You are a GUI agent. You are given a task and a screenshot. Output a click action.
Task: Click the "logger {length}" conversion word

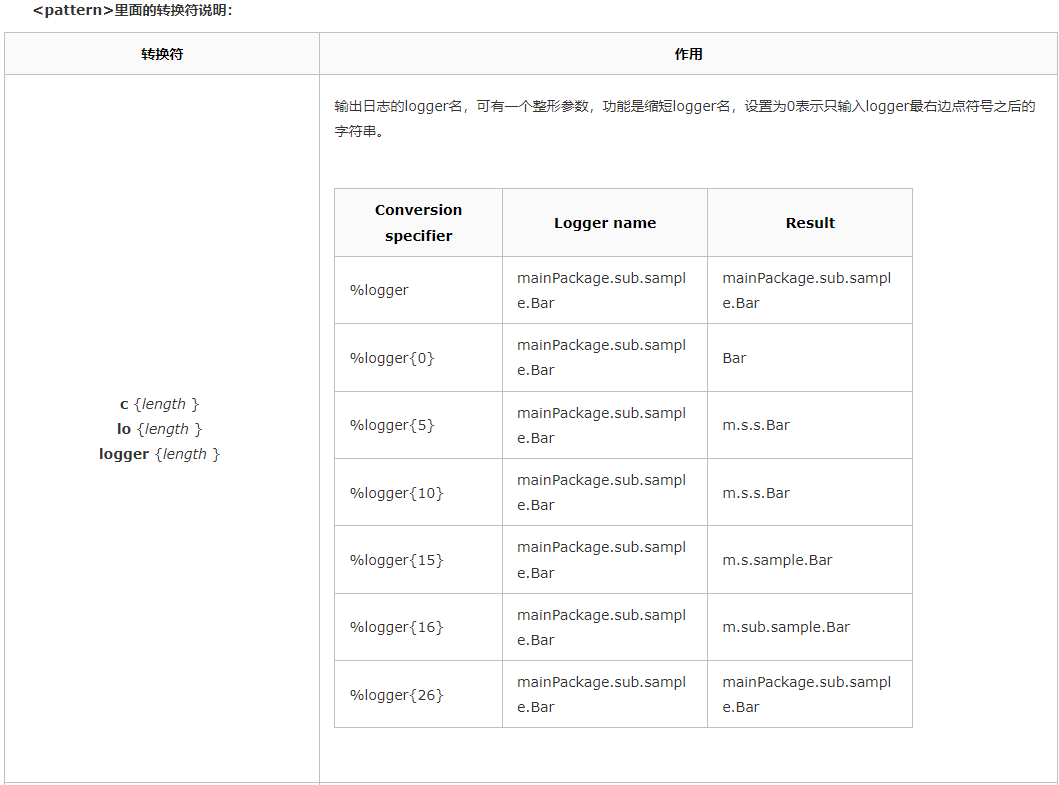coord(159,454)
